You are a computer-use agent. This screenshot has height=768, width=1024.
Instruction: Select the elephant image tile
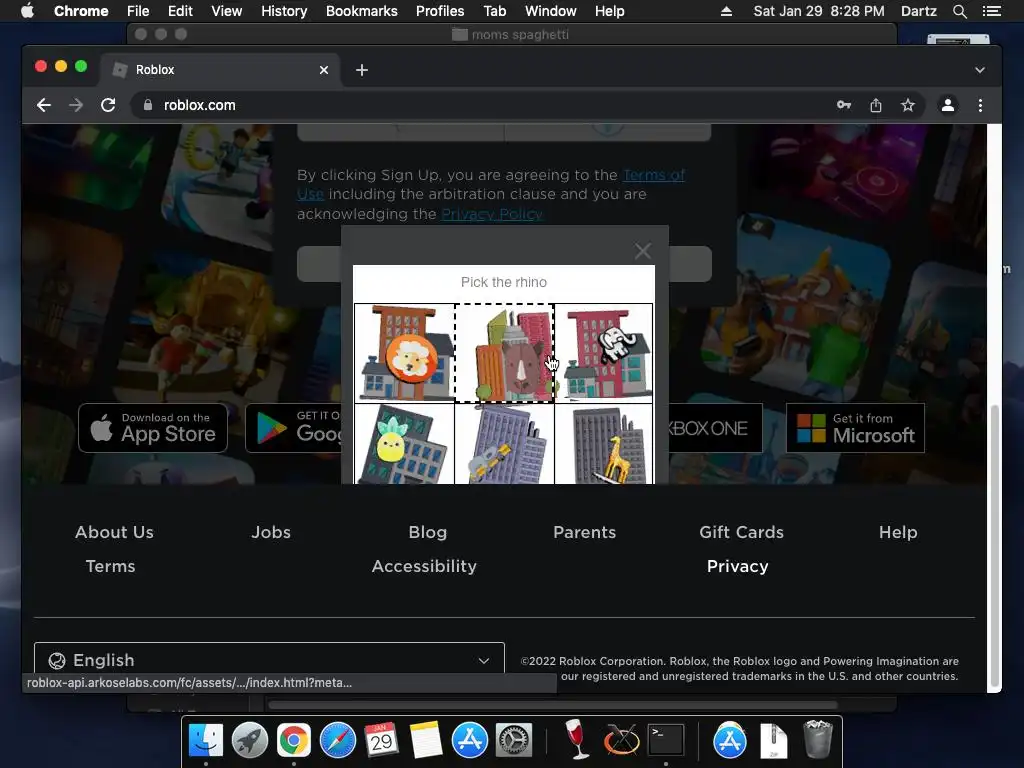tap(603, 353)
